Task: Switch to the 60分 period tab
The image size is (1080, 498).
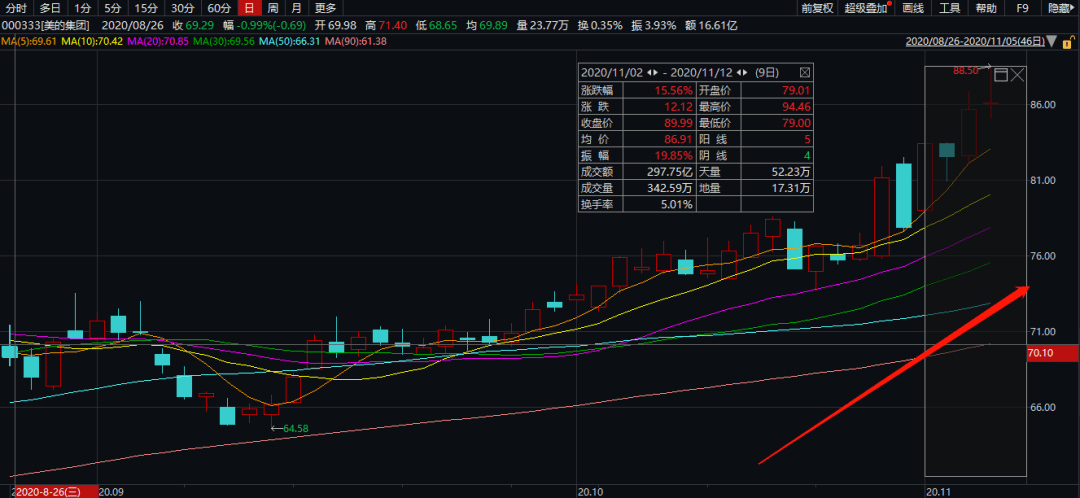Action: tap(219, 8)
